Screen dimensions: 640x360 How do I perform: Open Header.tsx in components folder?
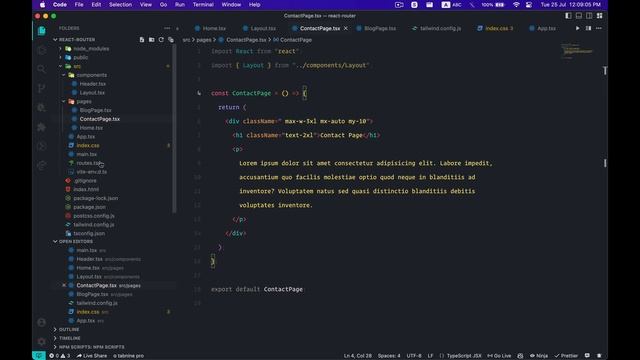pos(93,84)
